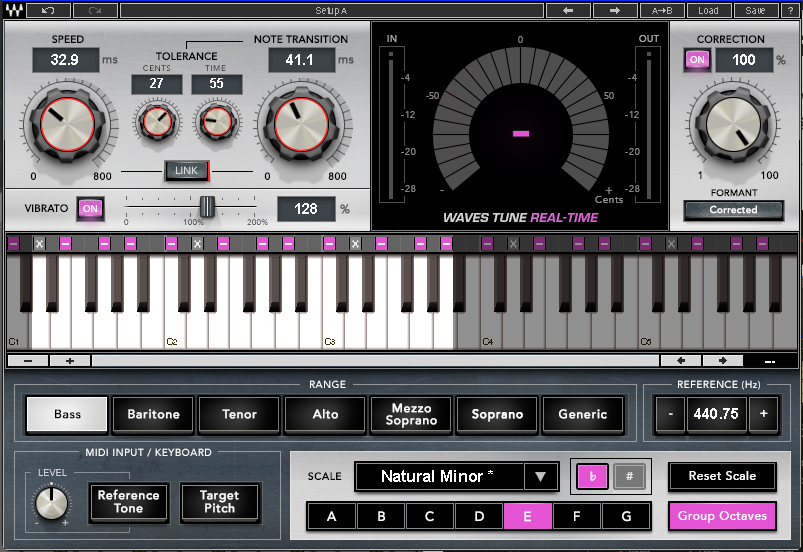Decrease reference Hz with minus
This screenshot has height=552, width=803.
(670, 414)
